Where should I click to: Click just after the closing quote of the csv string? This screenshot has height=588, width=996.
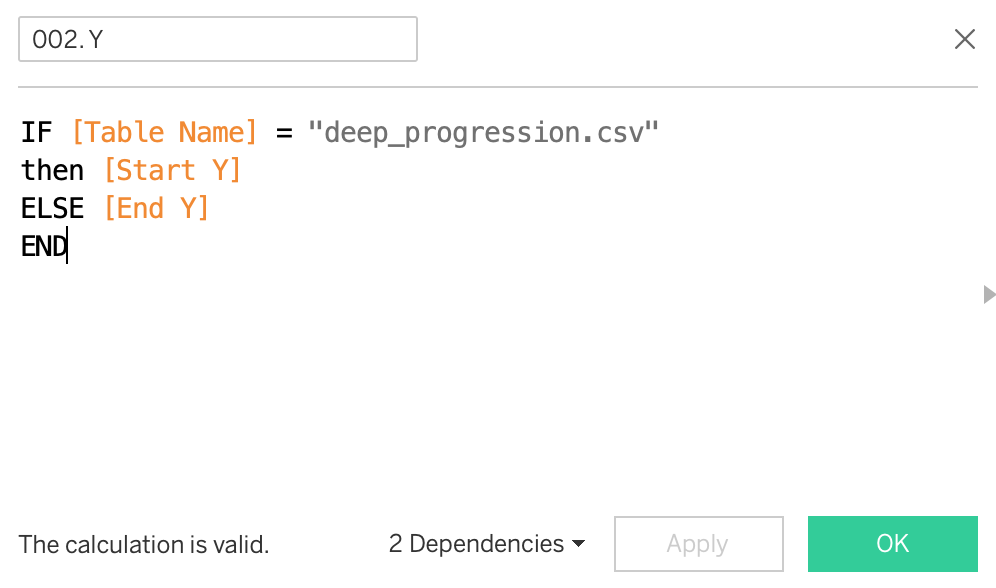[663, 132]
